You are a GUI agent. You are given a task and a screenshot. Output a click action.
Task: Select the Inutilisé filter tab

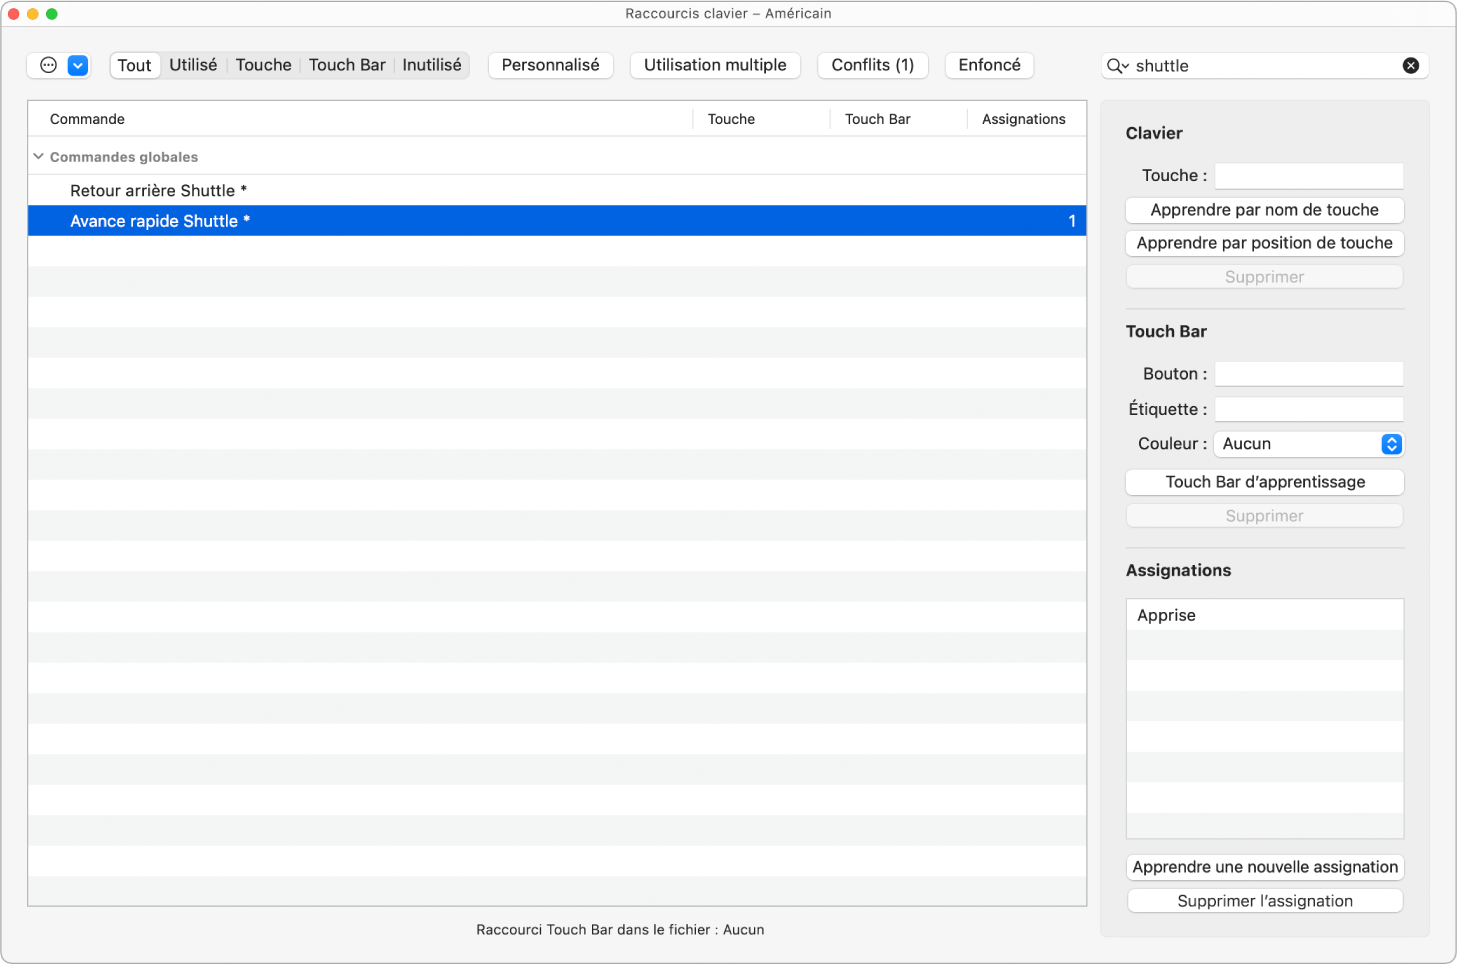click(432, 65)
